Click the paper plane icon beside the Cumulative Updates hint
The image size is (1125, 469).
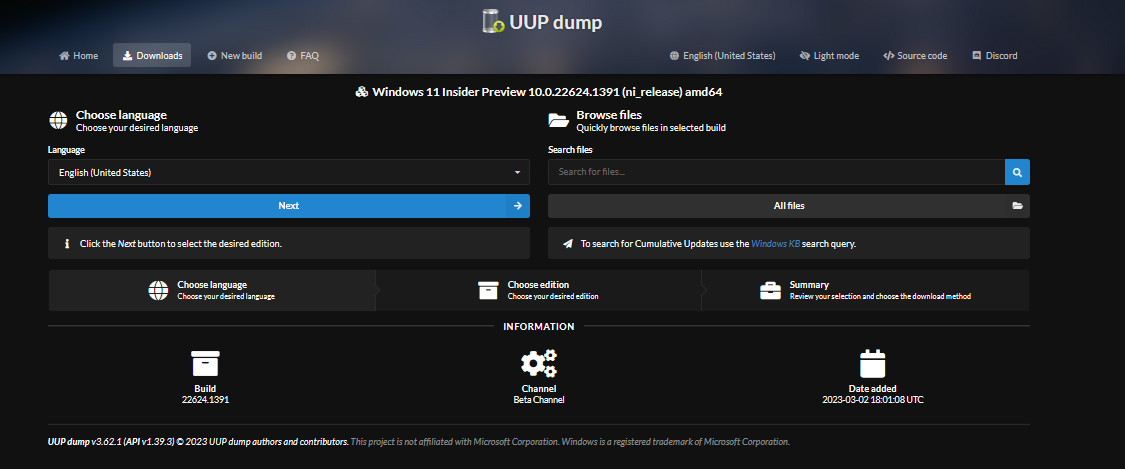(x=568, y=244)
